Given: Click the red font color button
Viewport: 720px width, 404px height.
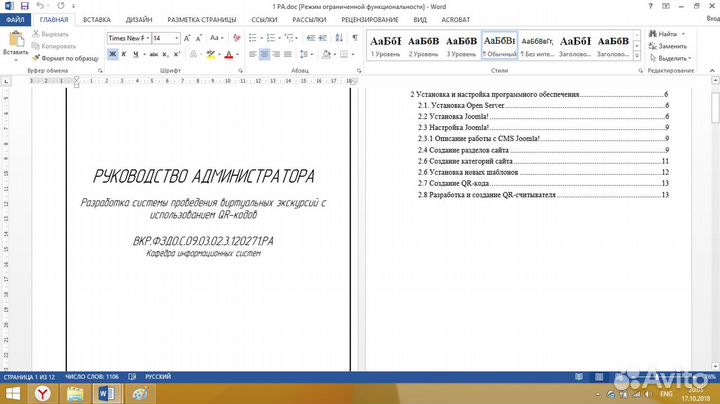Looking at the screenshot, I should (229, 55).
